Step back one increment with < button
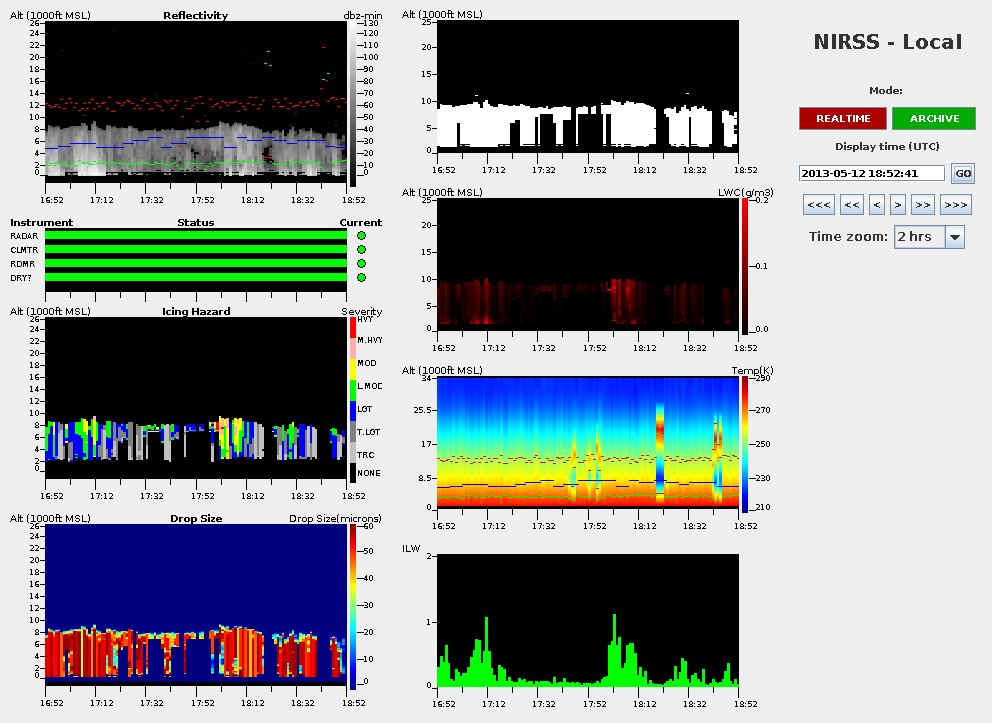The width and height of the screenshot is (992, 723). click(877, 205)
